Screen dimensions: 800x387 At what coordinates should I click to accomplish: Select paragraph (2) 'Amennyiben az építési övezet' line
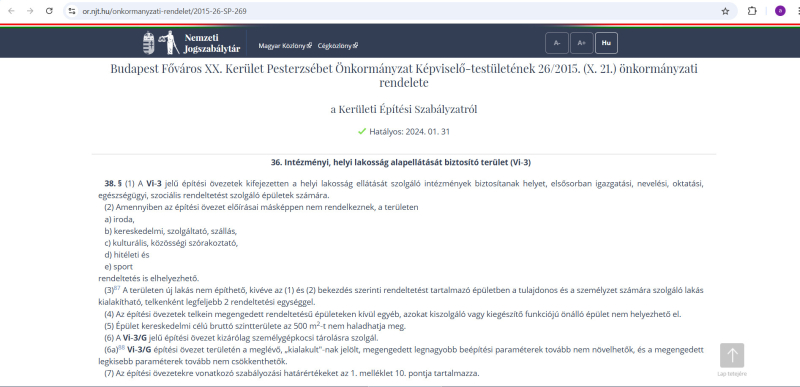[x=261, y=208]
